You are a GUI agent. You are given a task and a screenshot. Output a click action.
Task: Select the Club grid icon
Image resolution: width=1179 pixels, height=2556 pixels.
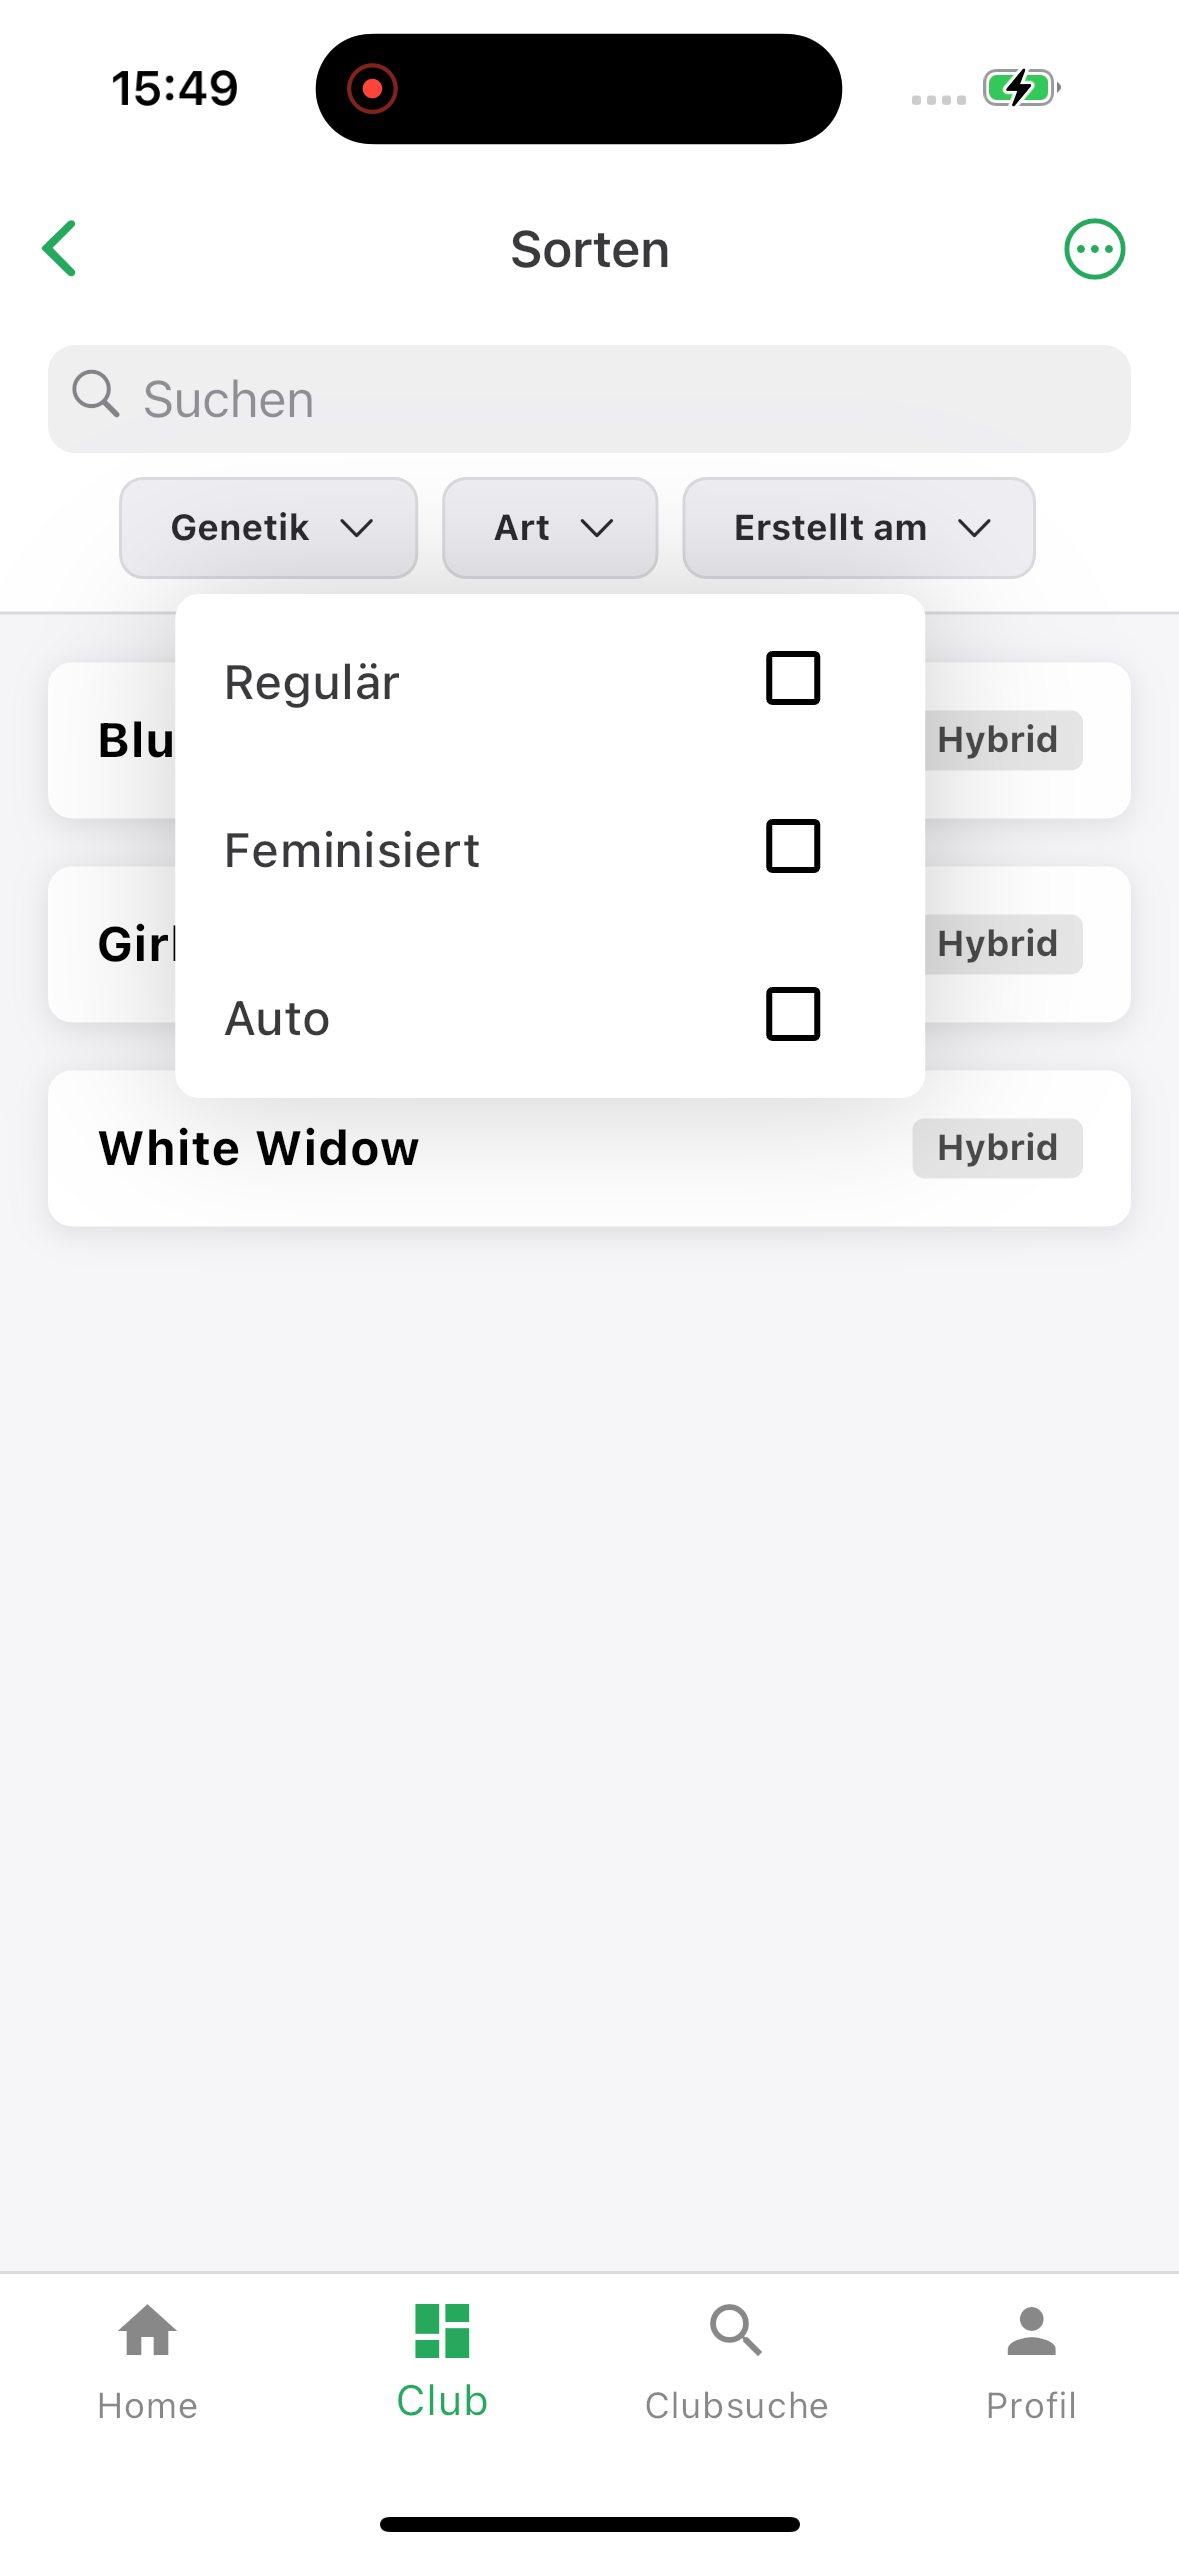point(442,2330)
